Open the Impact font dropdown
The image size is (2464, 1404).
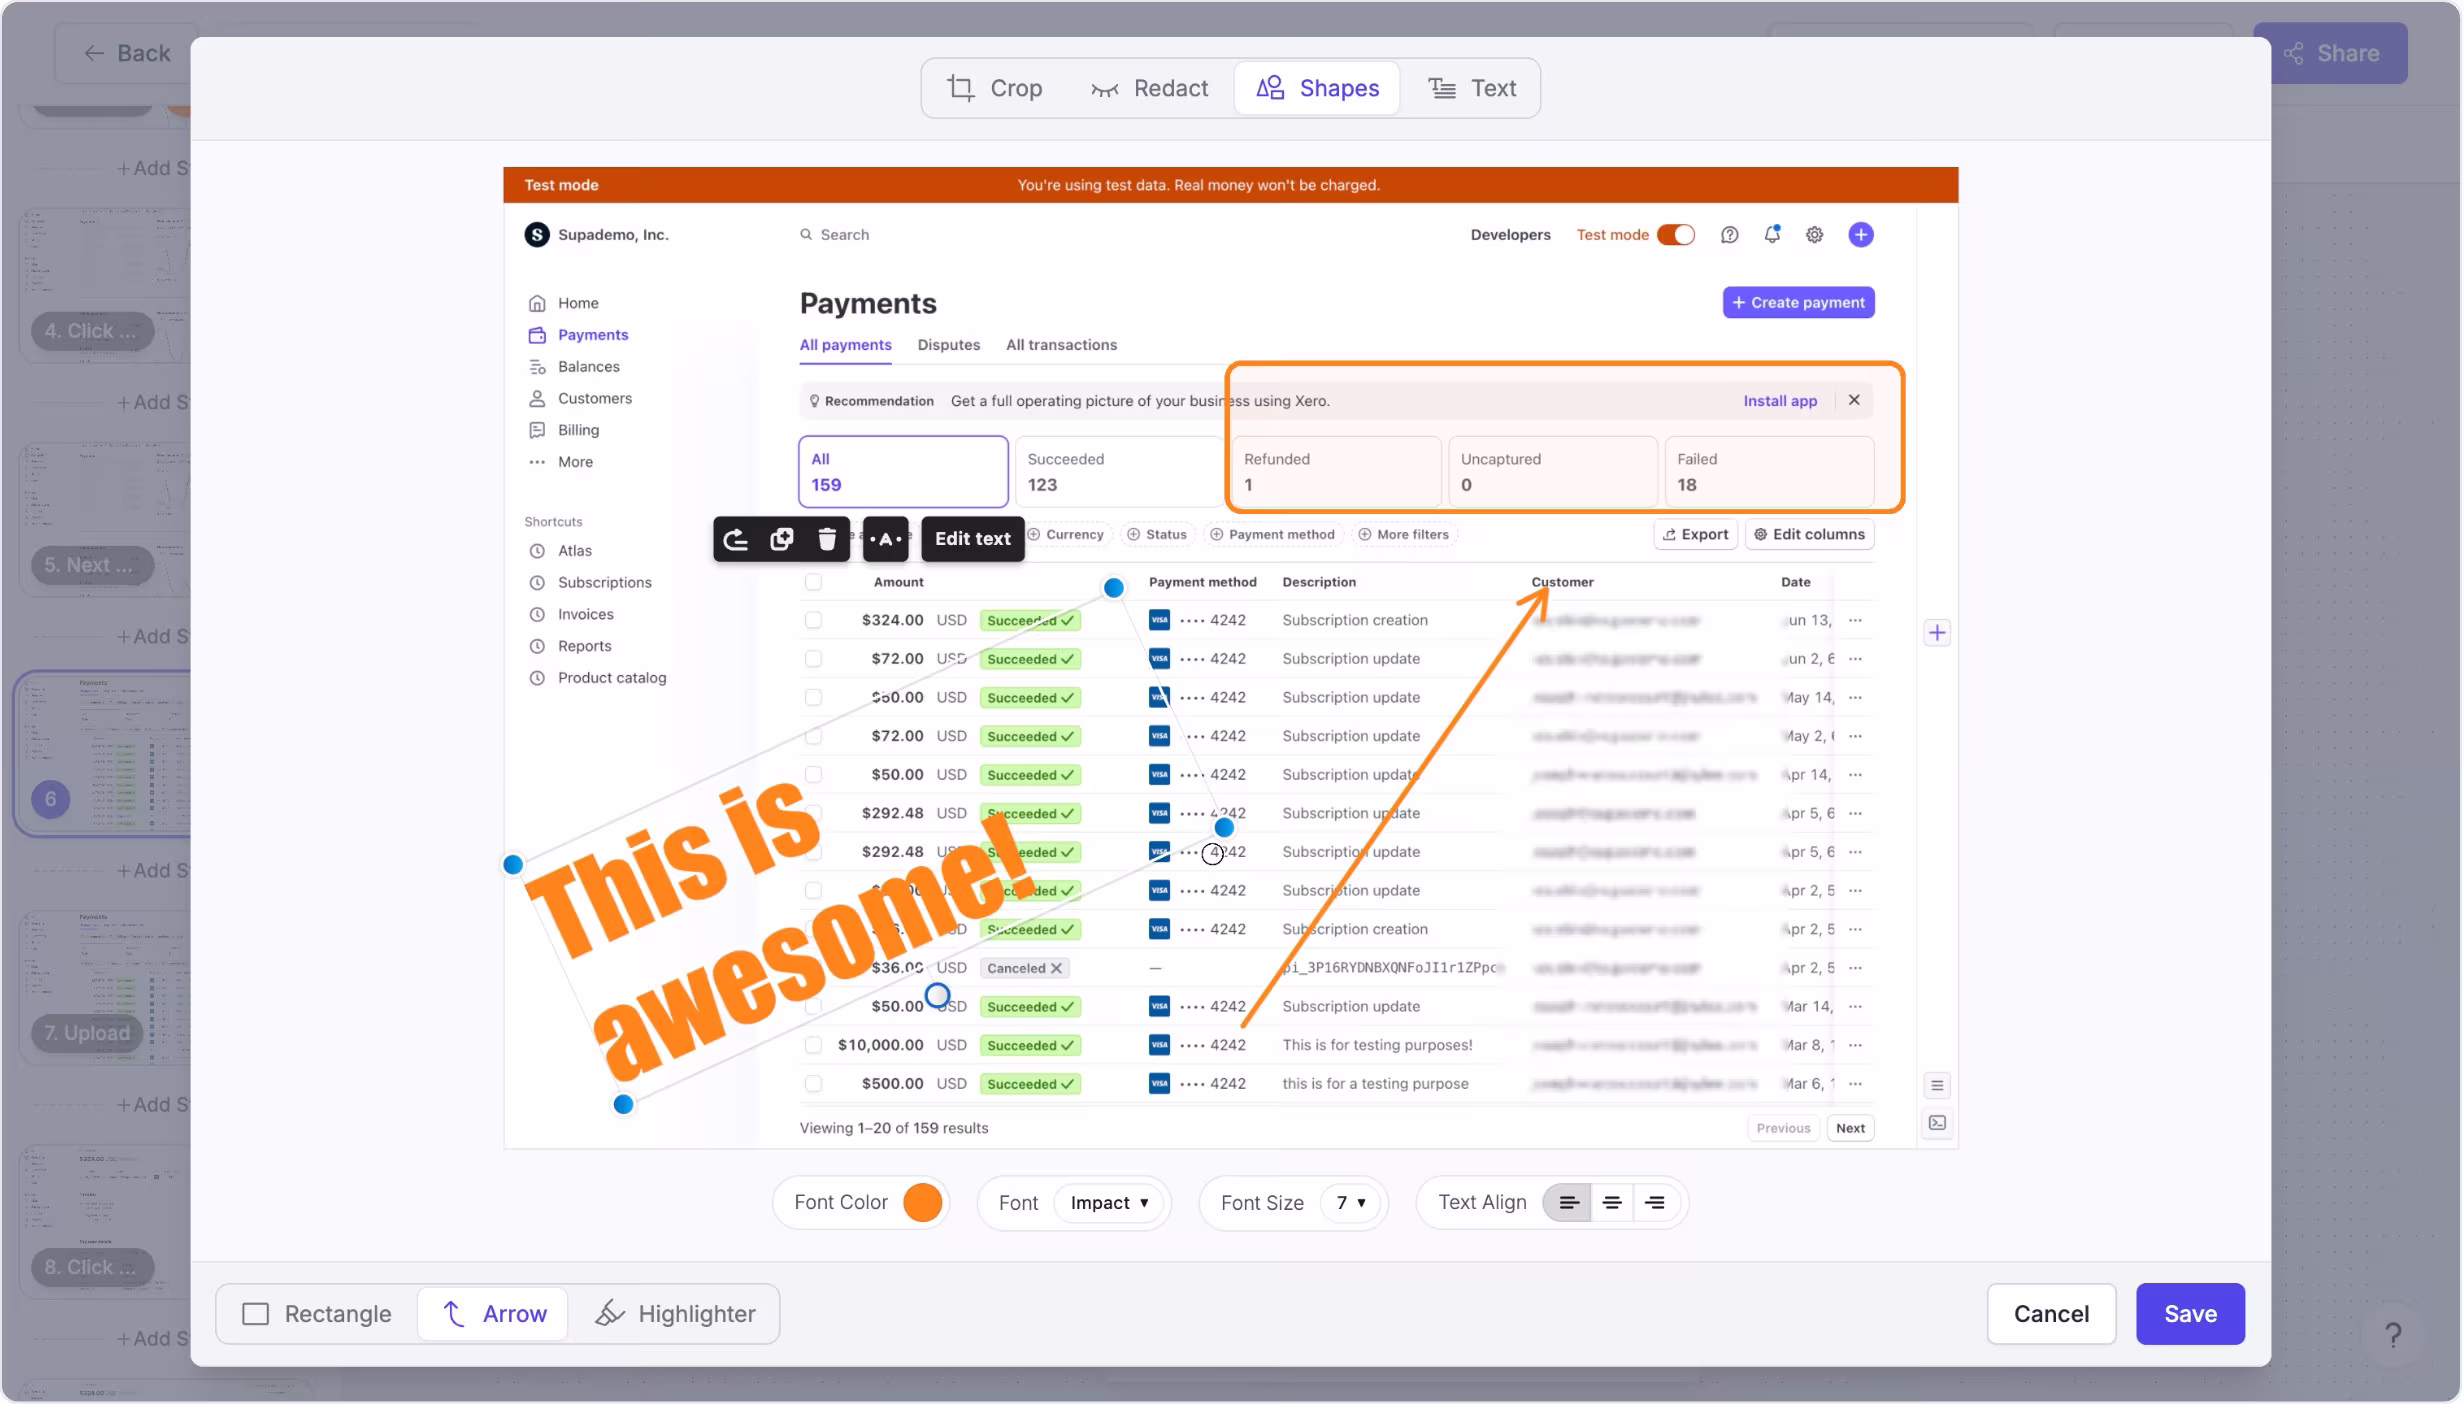coord(1110,1203)
